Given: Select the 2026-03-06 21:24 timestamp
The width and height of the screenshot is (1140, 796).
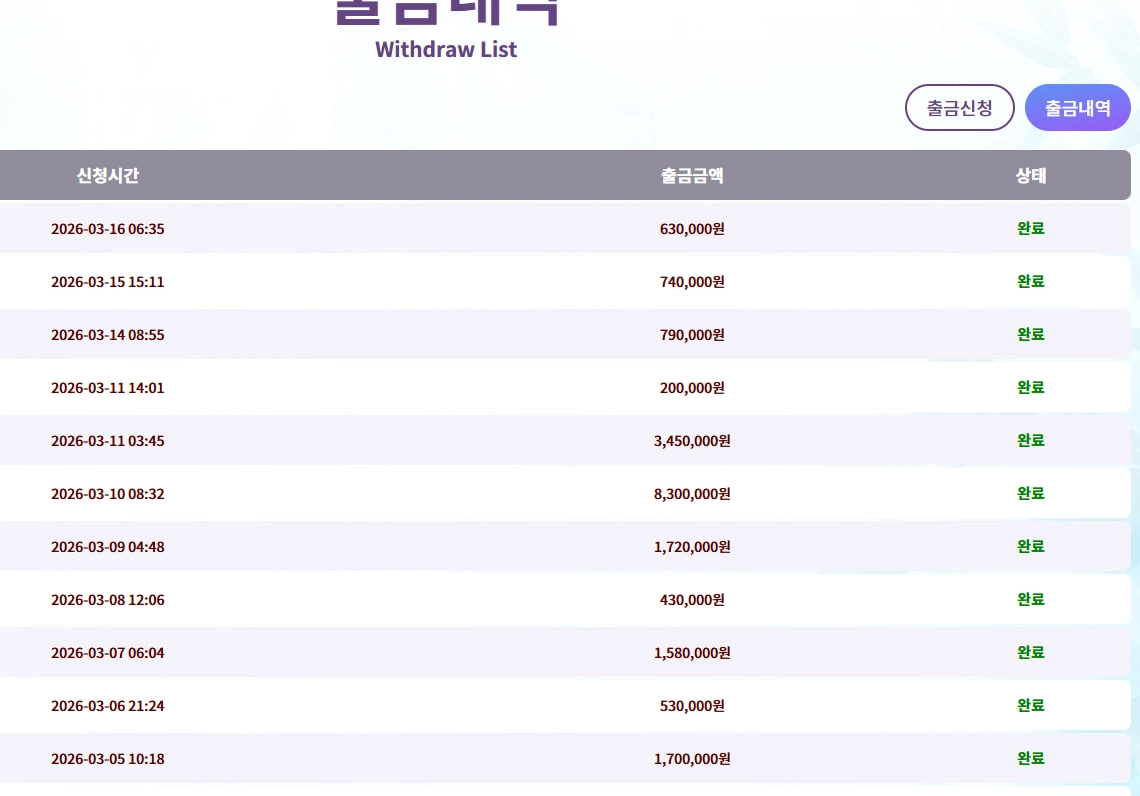Looking at the screenshot, I should (x=108, y=706).
